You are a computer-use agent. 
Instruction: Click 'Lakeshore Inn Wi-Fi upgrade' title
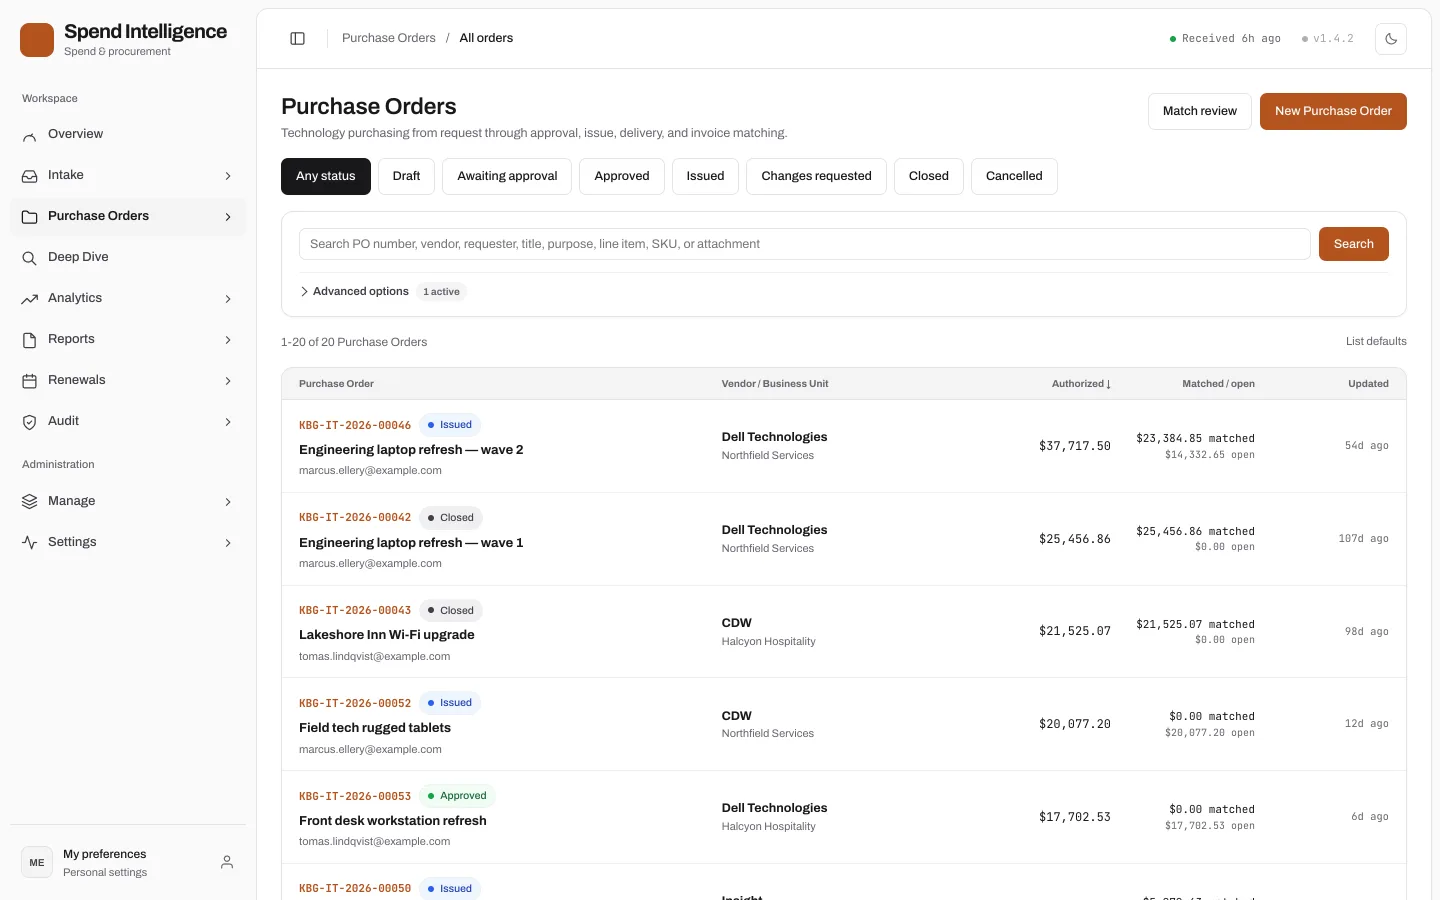(x=387, y=635)
